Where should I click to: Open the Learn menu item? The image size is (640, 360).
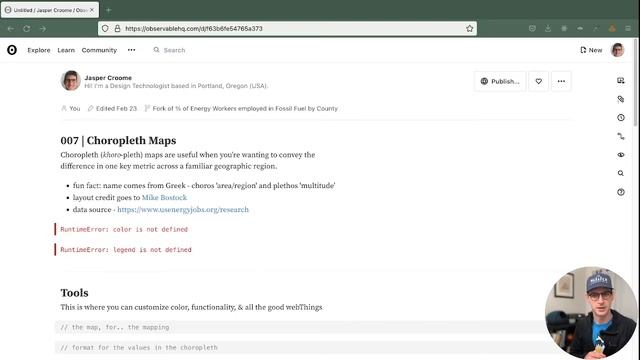click(x=66, y=50)
